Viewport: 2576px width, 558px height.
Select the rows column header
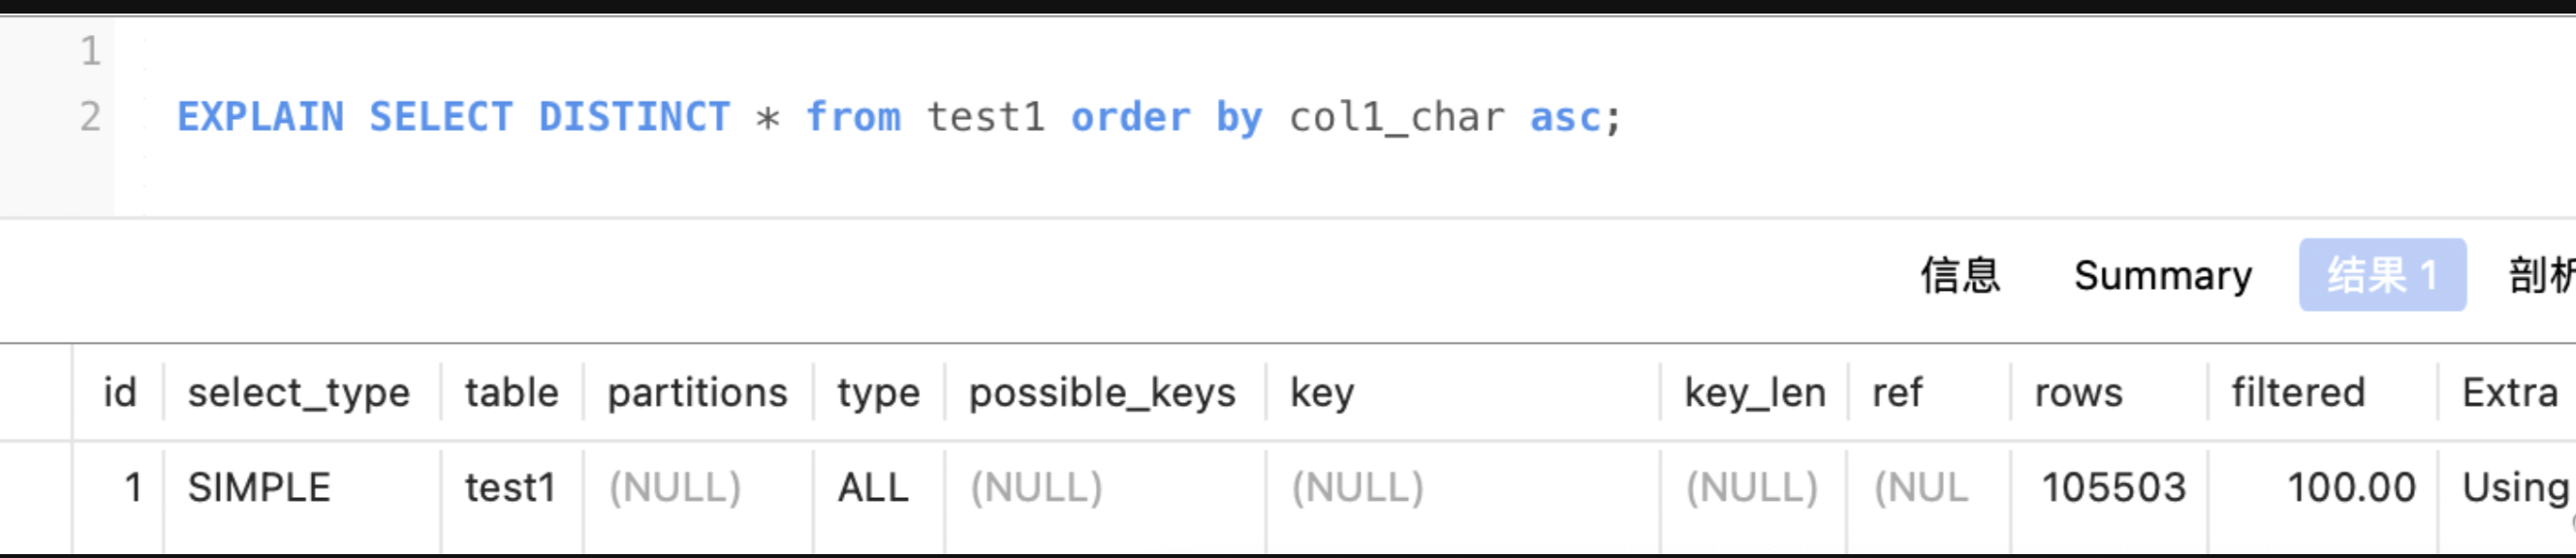click(x=2078, y=393)
